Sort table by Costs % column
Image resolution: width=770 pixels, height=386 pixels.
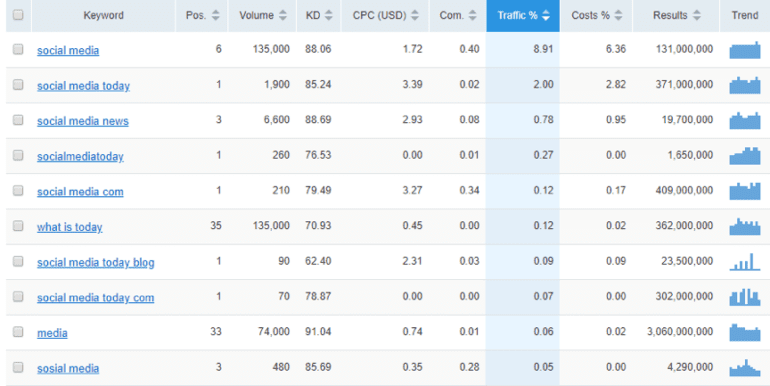coord(596,16)
